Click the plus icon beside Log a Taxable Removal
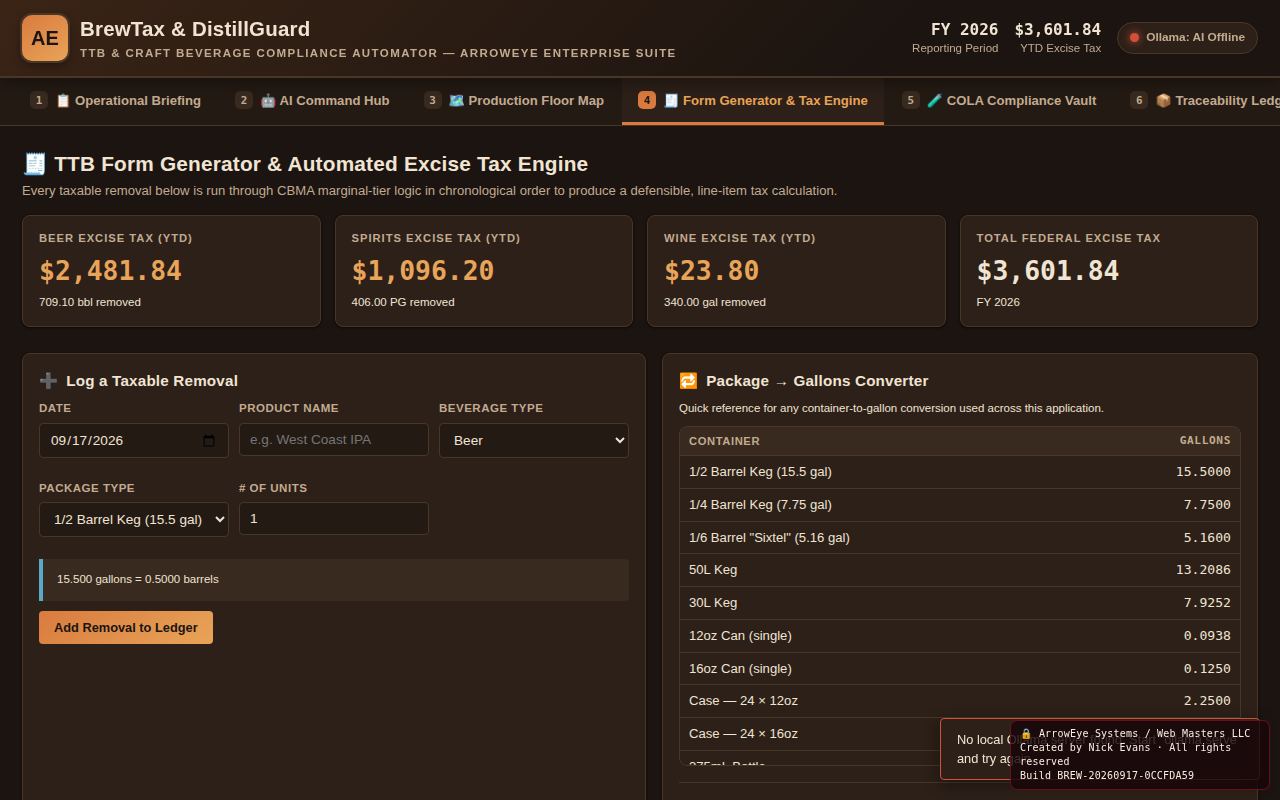The width and height of the screenshot is (1280, 800). pos(48,381)
